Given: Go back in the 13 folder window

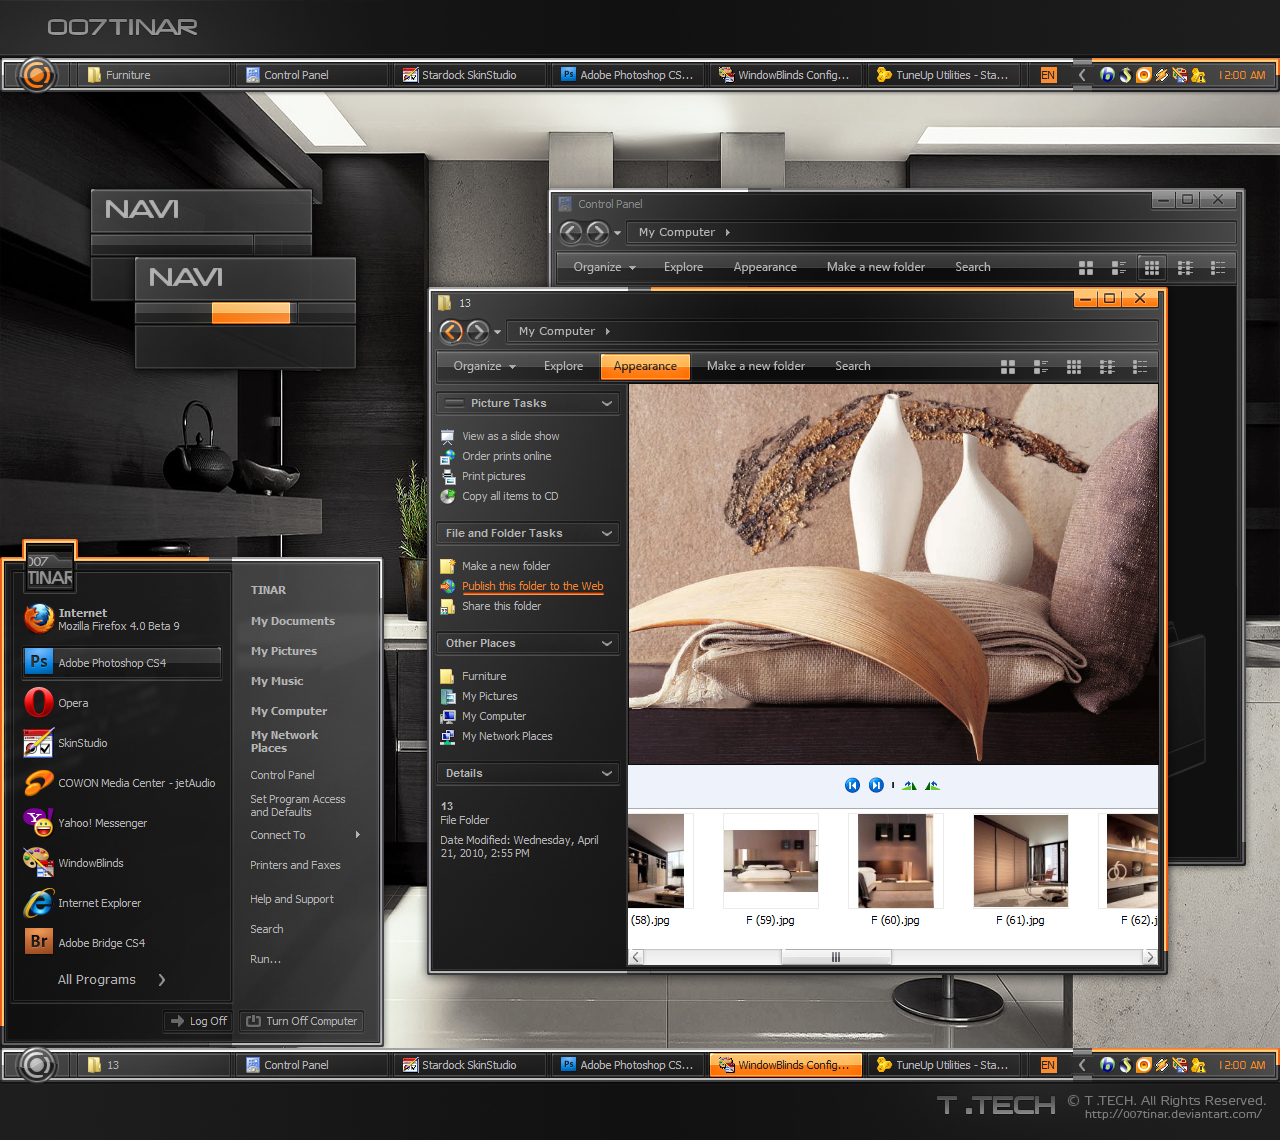Looking at the screenshot, I should click(451, 332).
